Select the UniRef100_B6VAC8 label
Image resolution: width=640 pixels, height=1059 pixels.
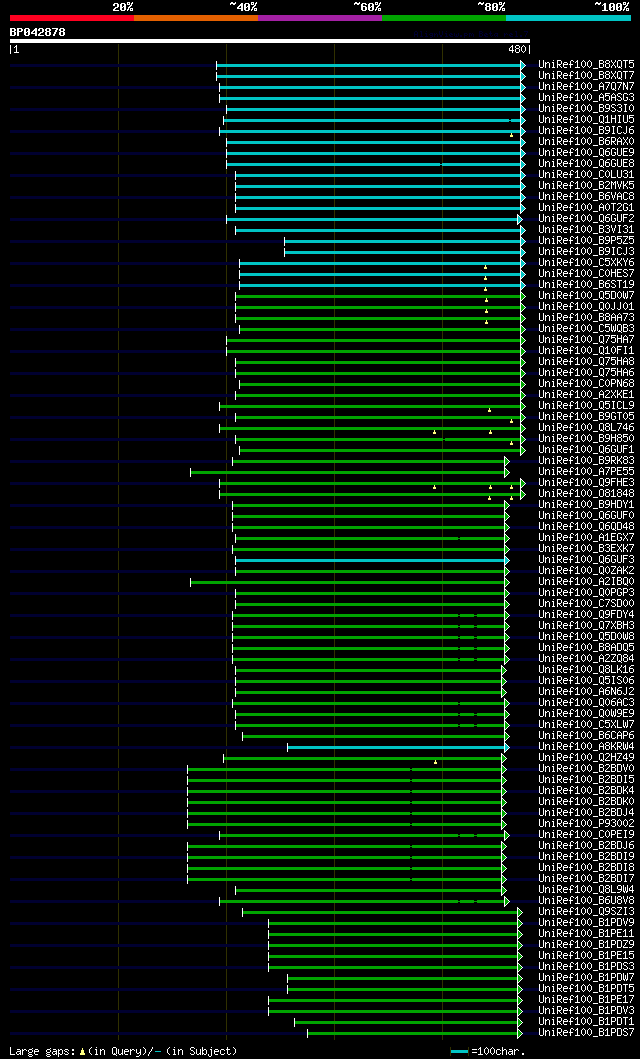[586, 197]
